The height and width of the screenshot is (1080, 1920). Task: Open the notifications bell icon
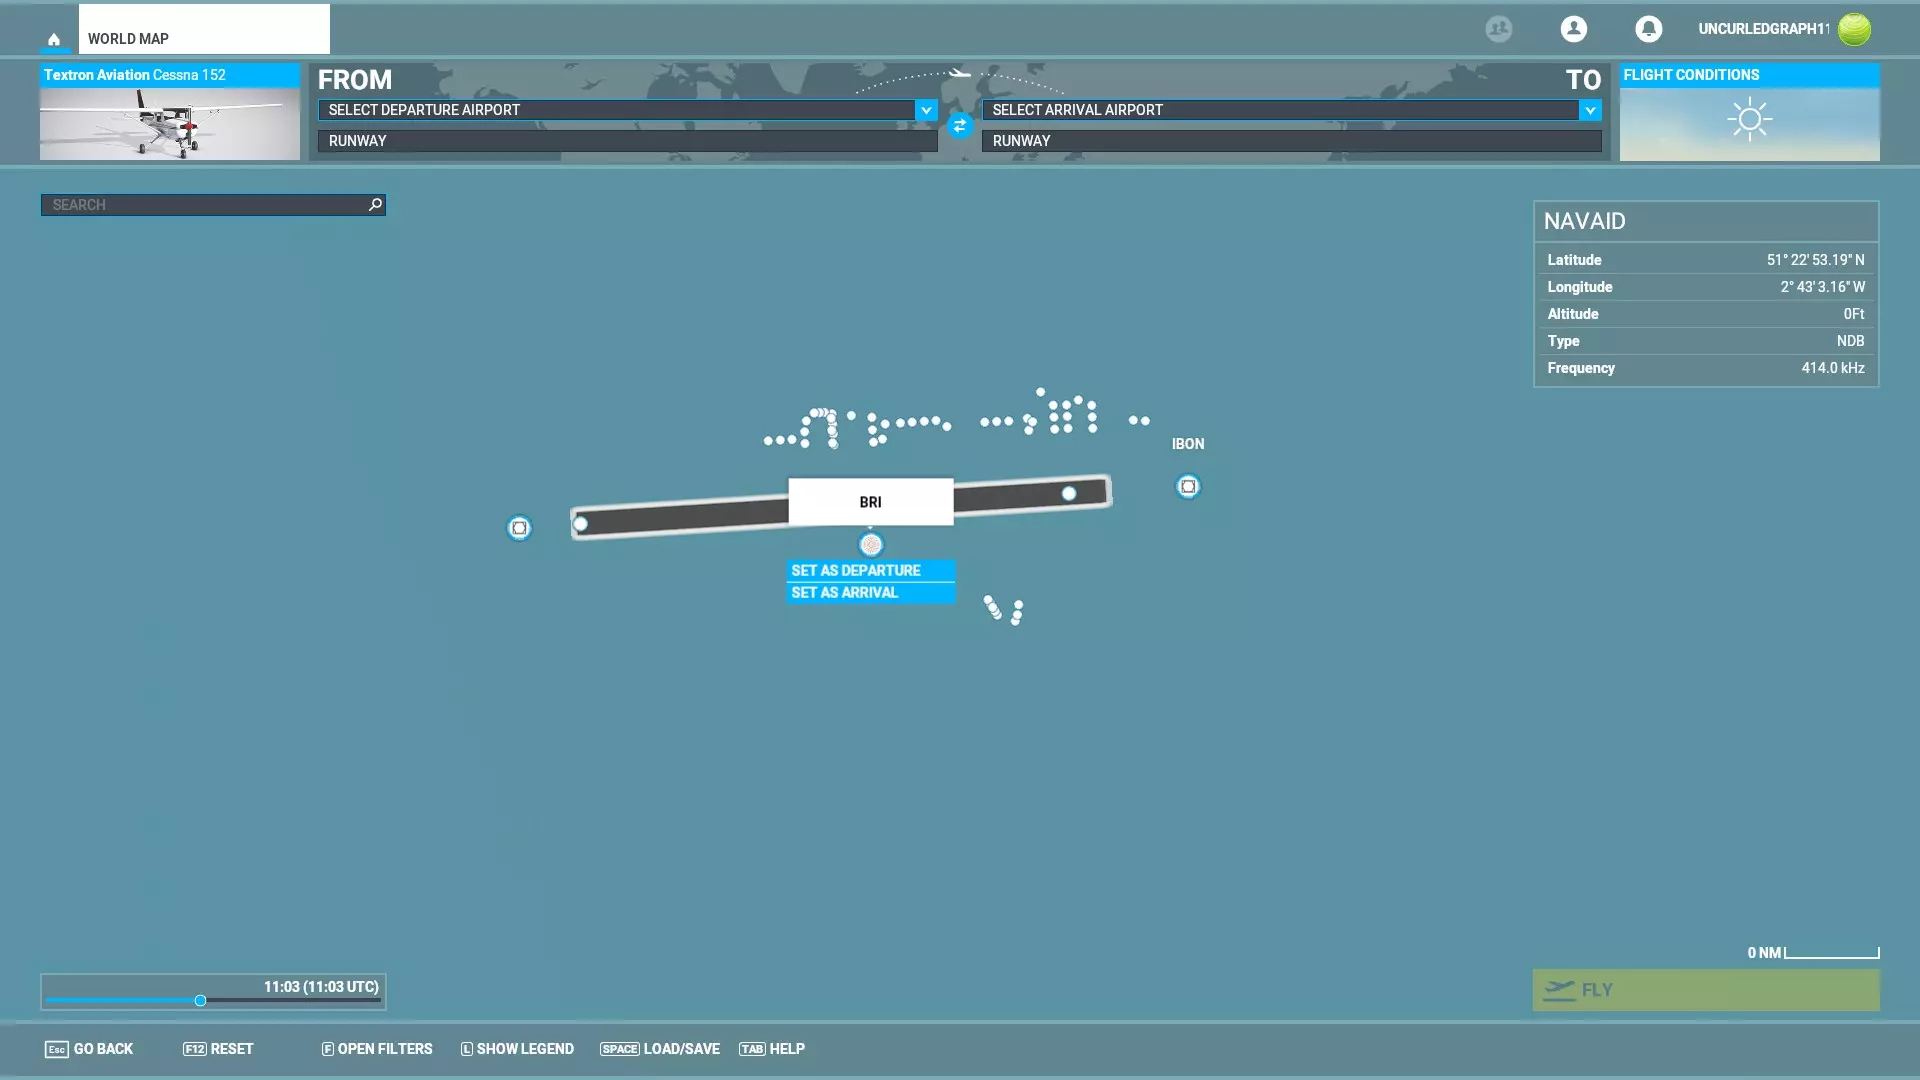pyautogui.click(x=1648, y=29)
